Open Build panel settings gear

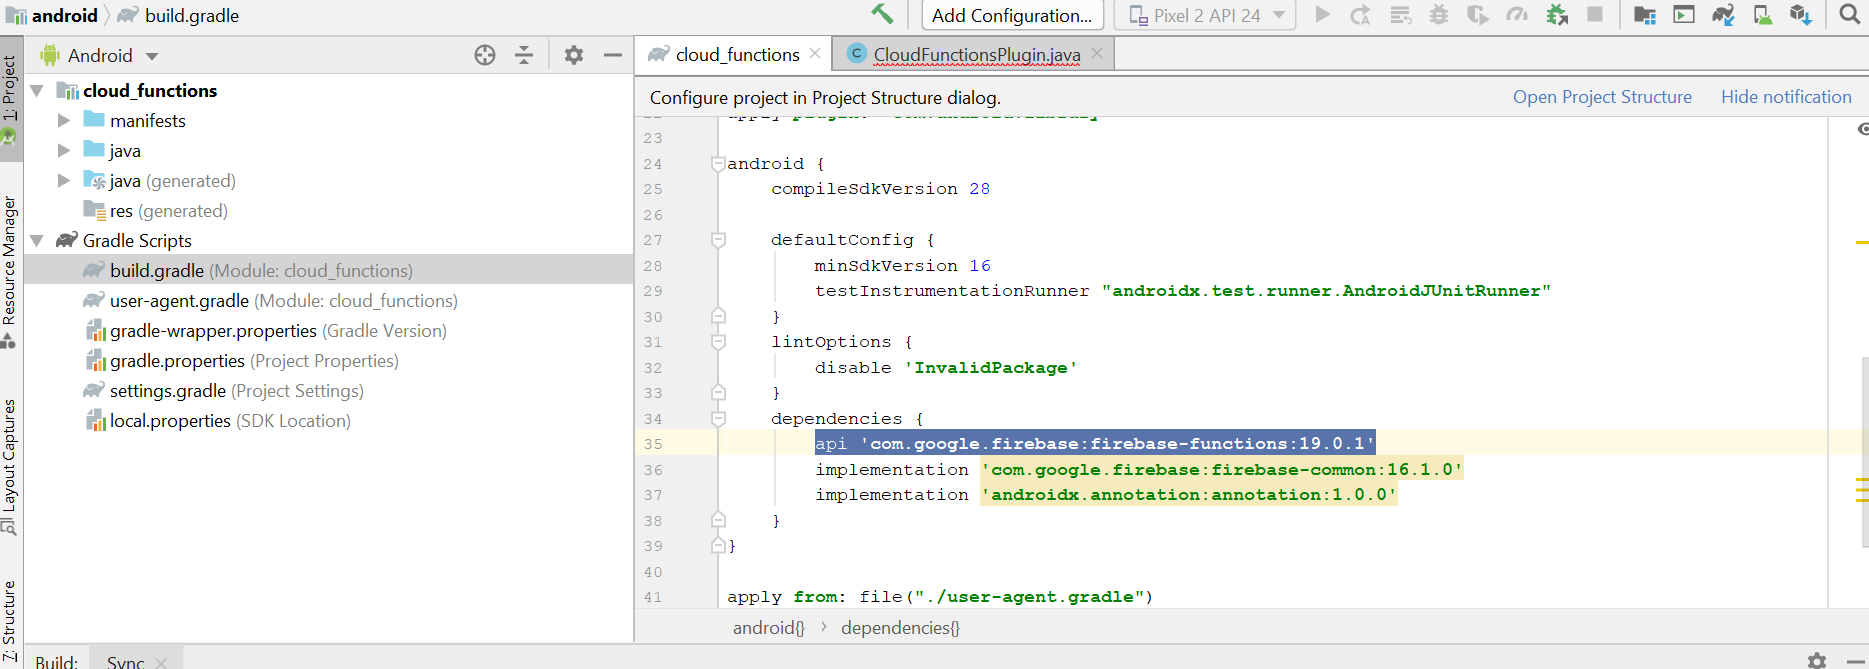tap(1817, 660)
